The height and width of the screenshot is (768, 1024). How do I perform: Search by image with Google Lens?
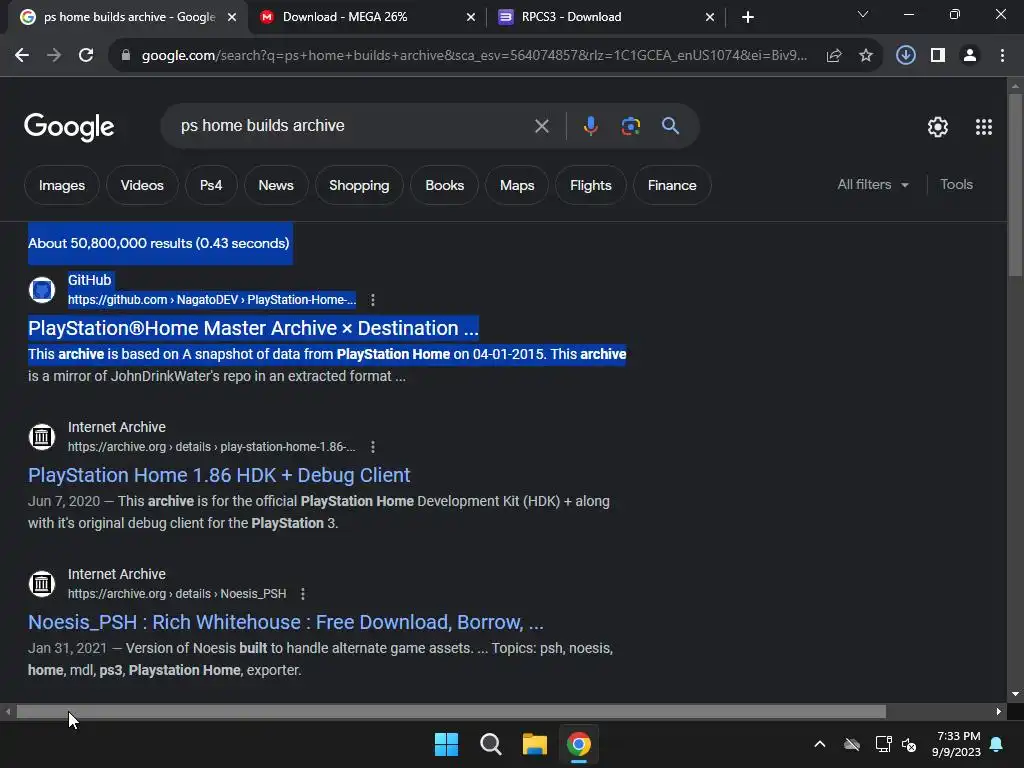631,126
